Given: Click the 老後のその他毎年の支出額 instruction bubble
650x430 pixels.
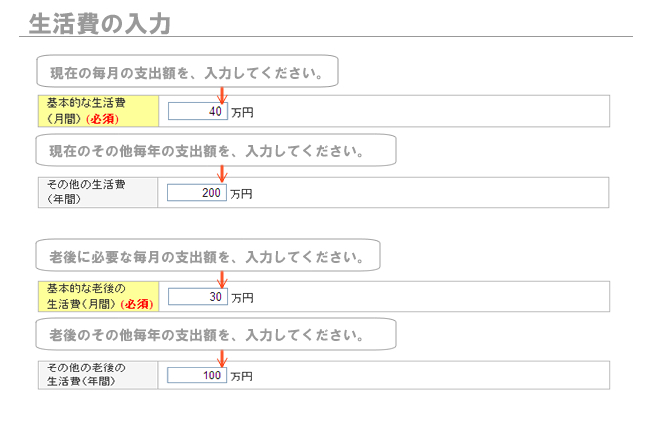Looking at the screenshot, I should pyautogui.click(x=216, y=334).
